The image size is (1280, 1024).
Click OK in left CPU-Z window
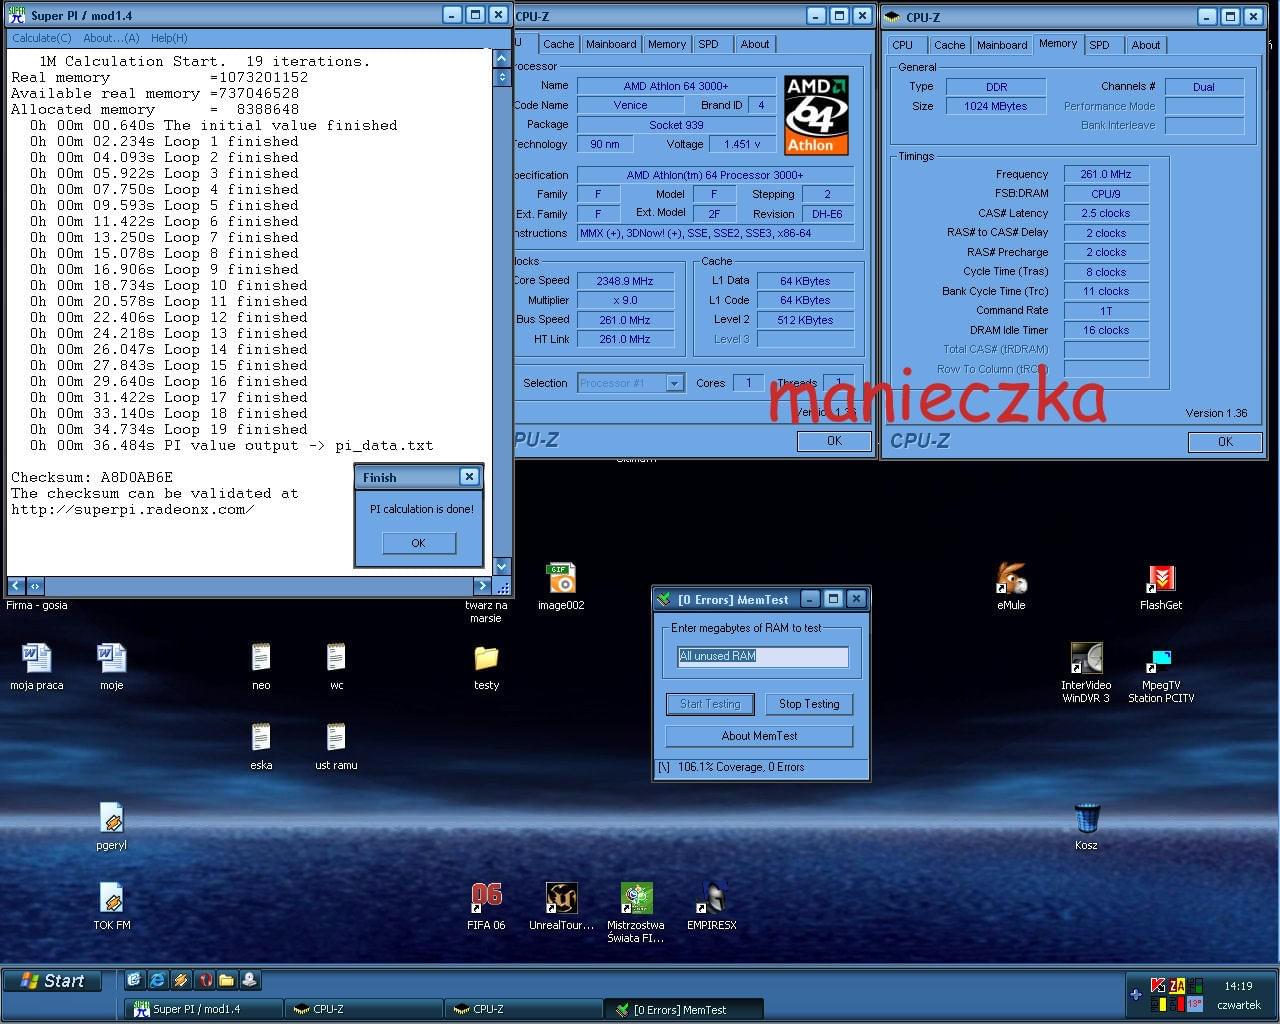(x=834, y=441)
